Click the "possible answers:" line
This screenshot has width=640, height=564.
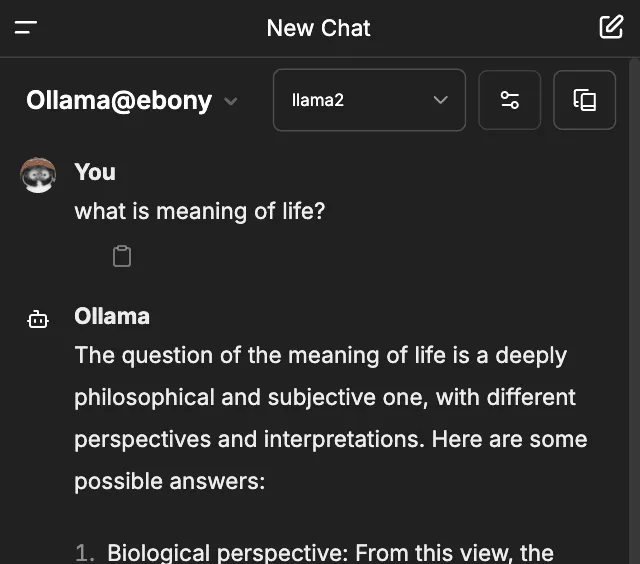coord(169,481)
